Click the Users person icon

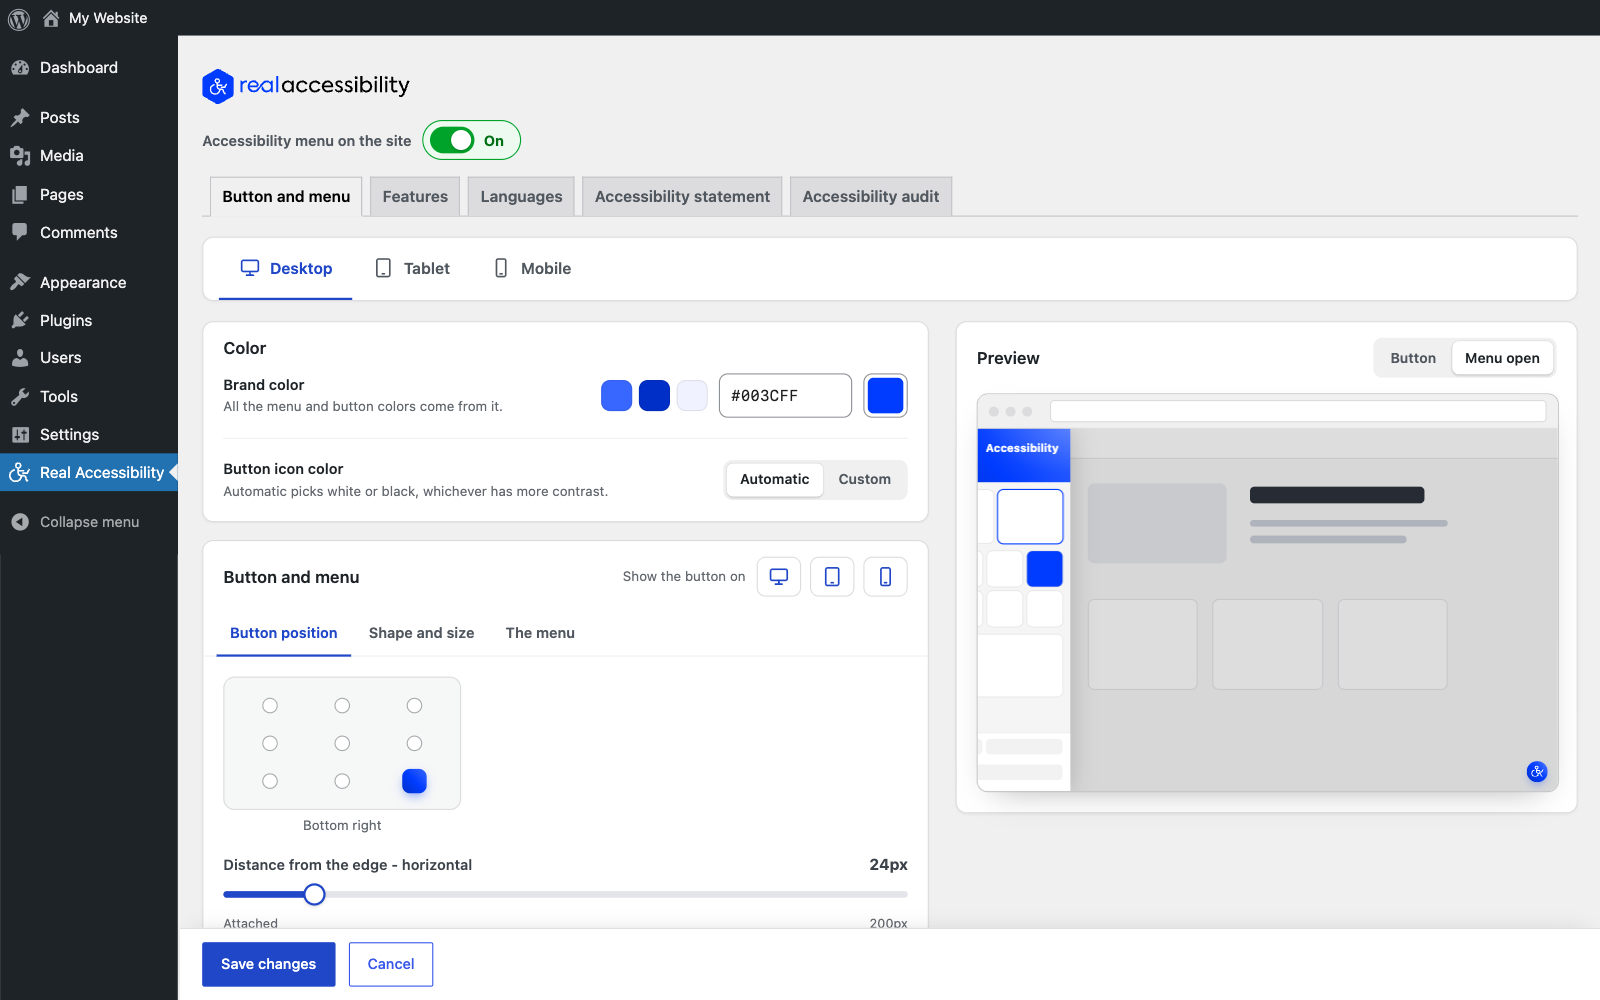click(20, 358)
